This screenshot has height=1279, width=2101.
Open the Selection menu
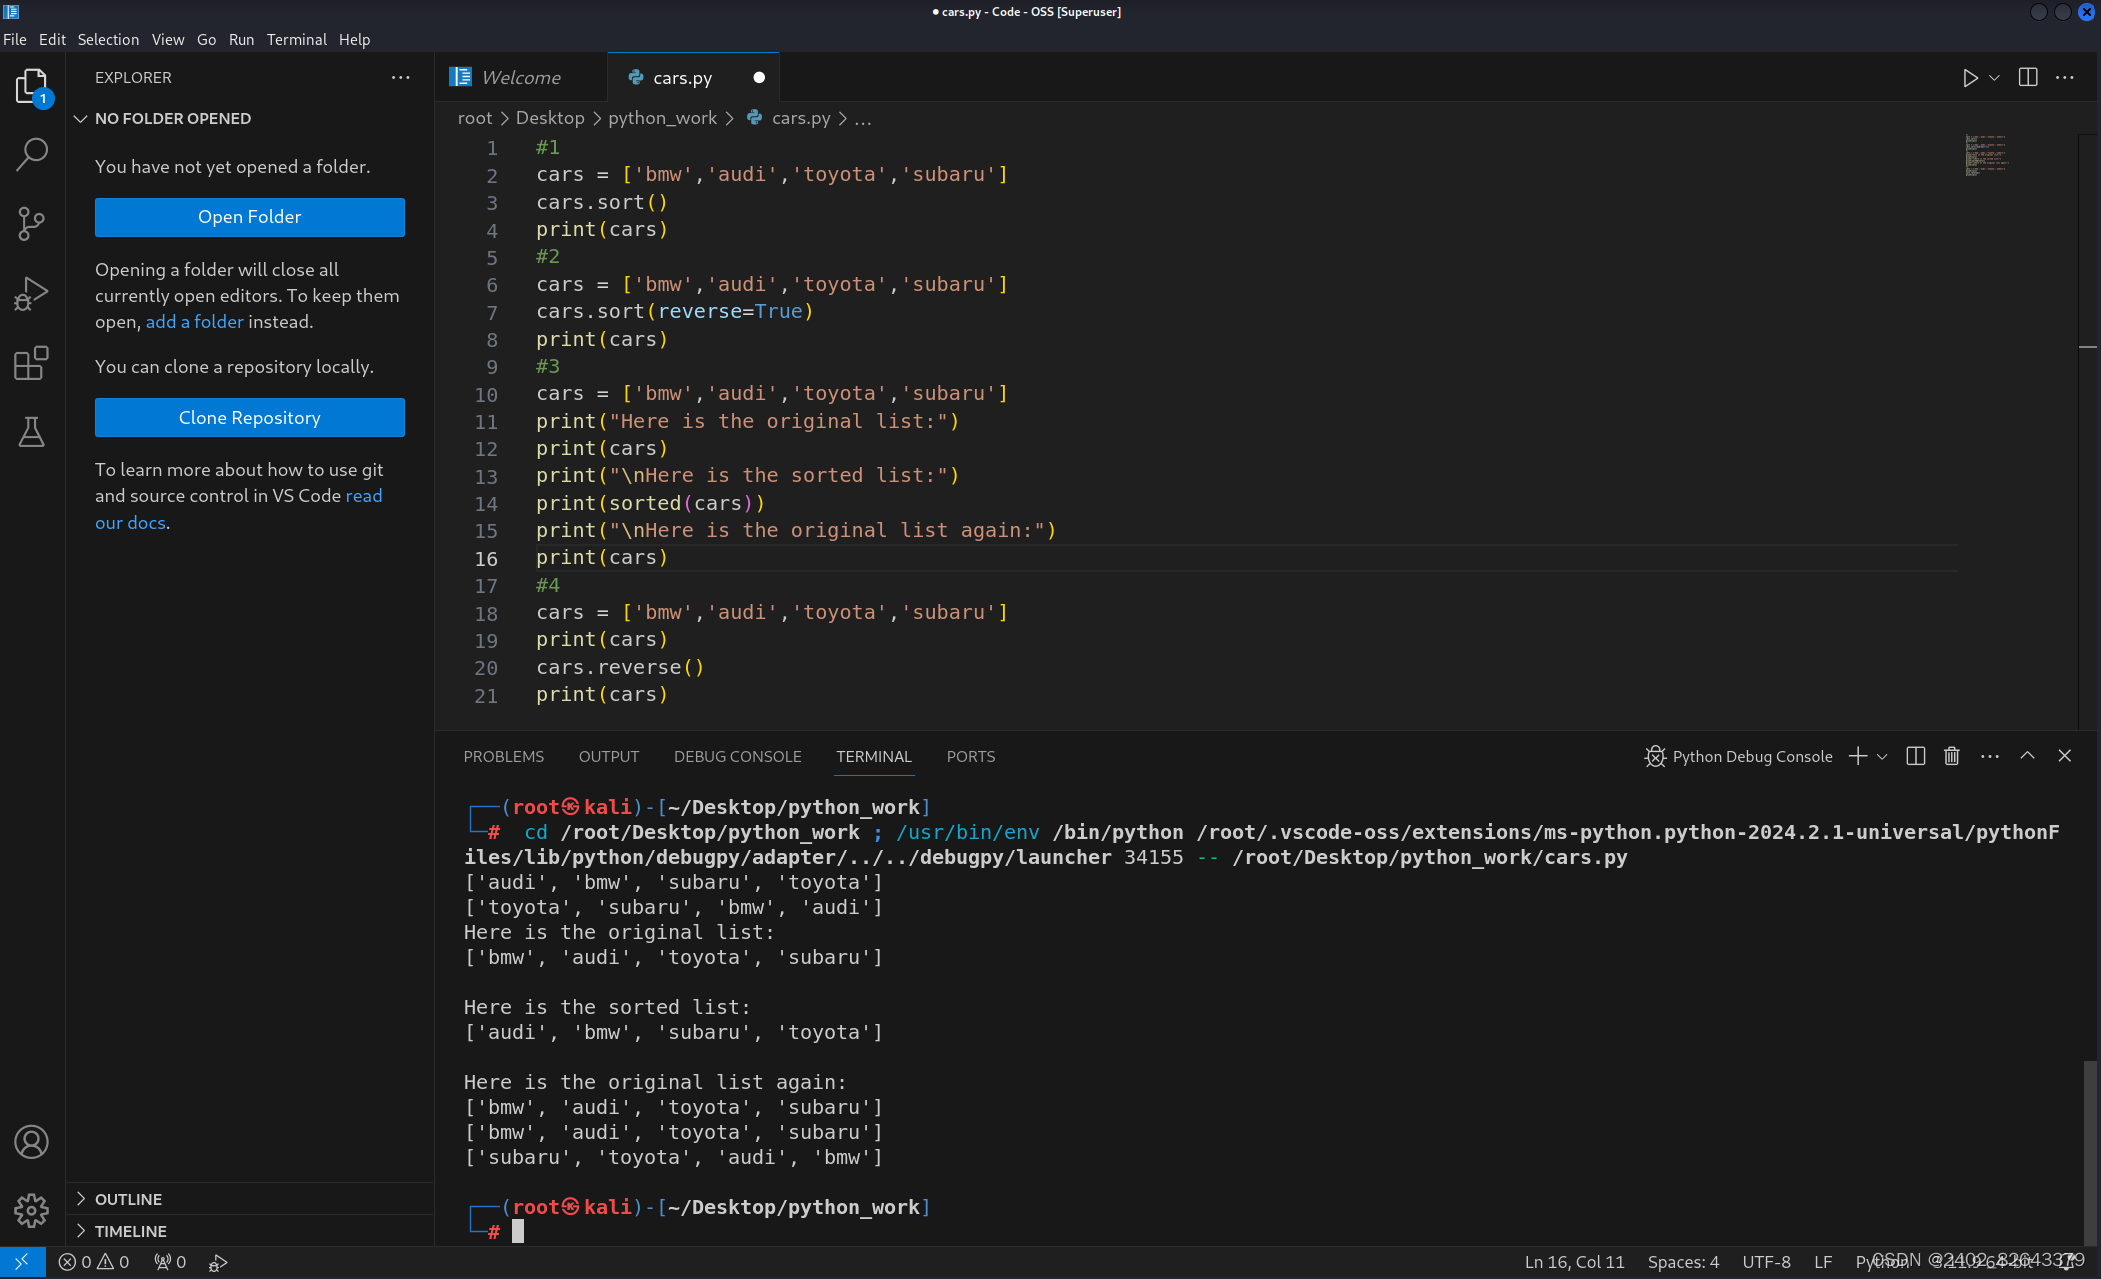point(108,39)
